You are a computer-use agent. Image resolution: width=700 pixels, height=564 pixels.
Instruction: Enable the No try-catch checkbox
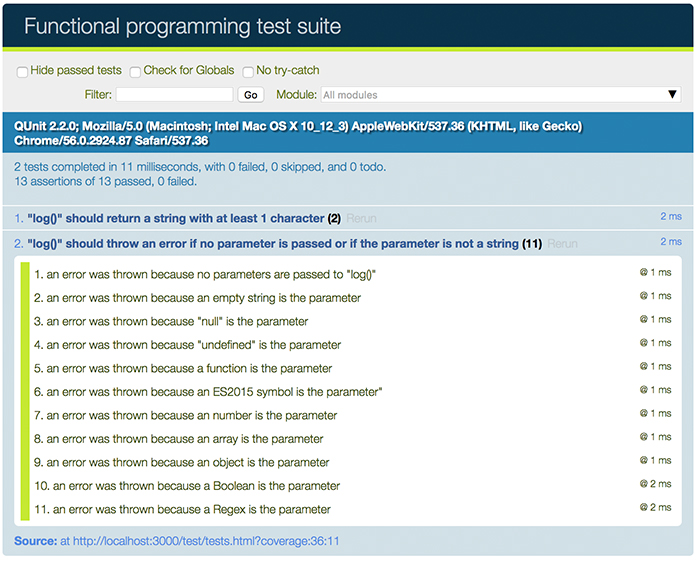[248, 72]
